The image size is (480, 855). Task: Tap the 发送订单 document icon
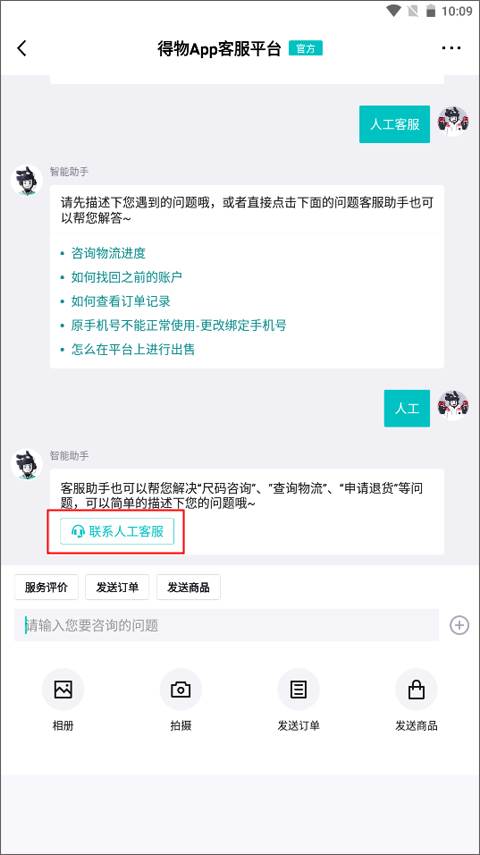point(298,690)
